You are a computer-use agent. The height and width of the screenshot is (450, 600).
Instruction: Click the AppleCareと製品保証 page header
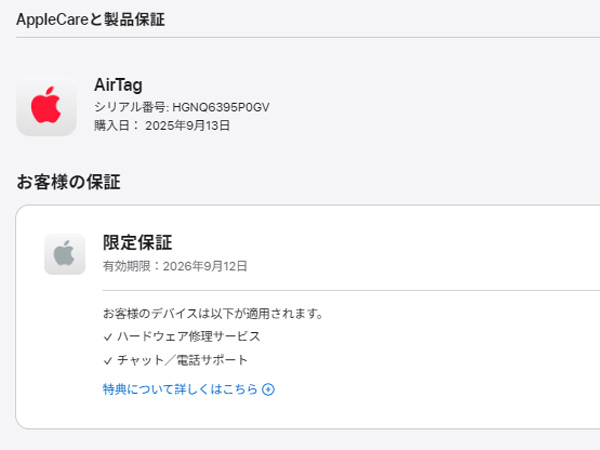pos(91,19)
